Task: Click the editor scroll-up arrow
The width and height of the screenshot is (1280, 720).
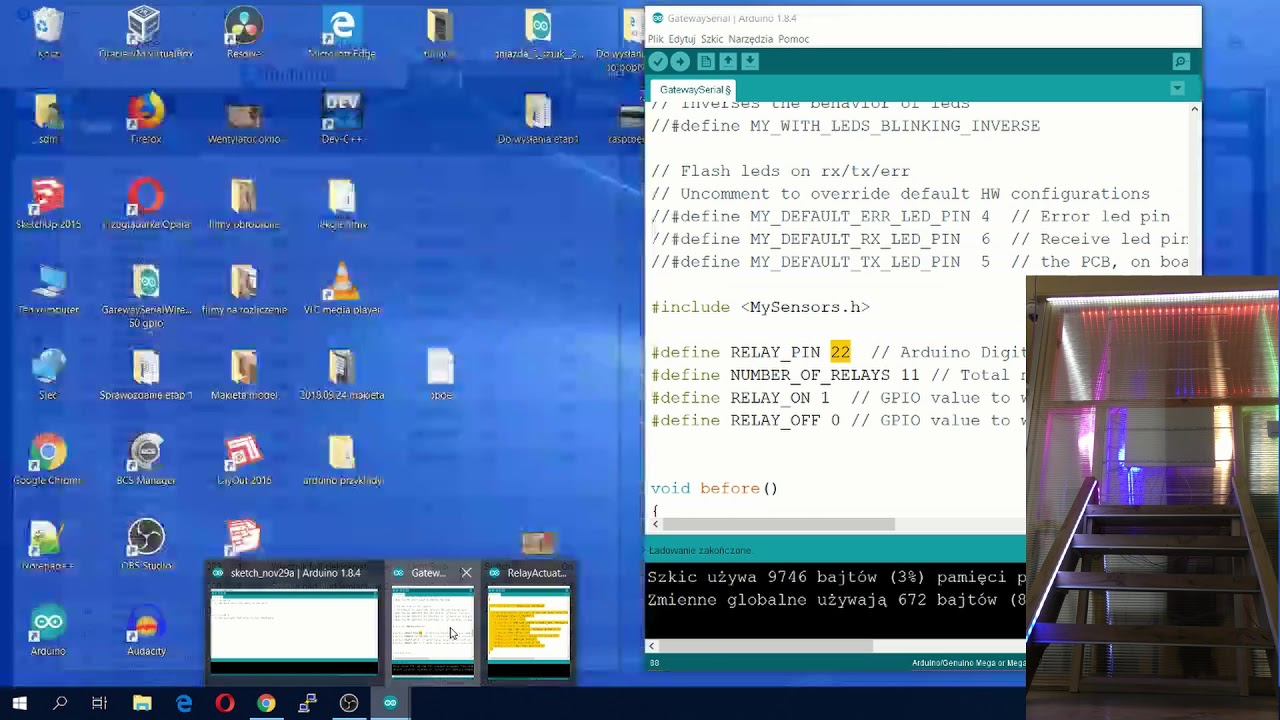Action: pos(1194,108)
